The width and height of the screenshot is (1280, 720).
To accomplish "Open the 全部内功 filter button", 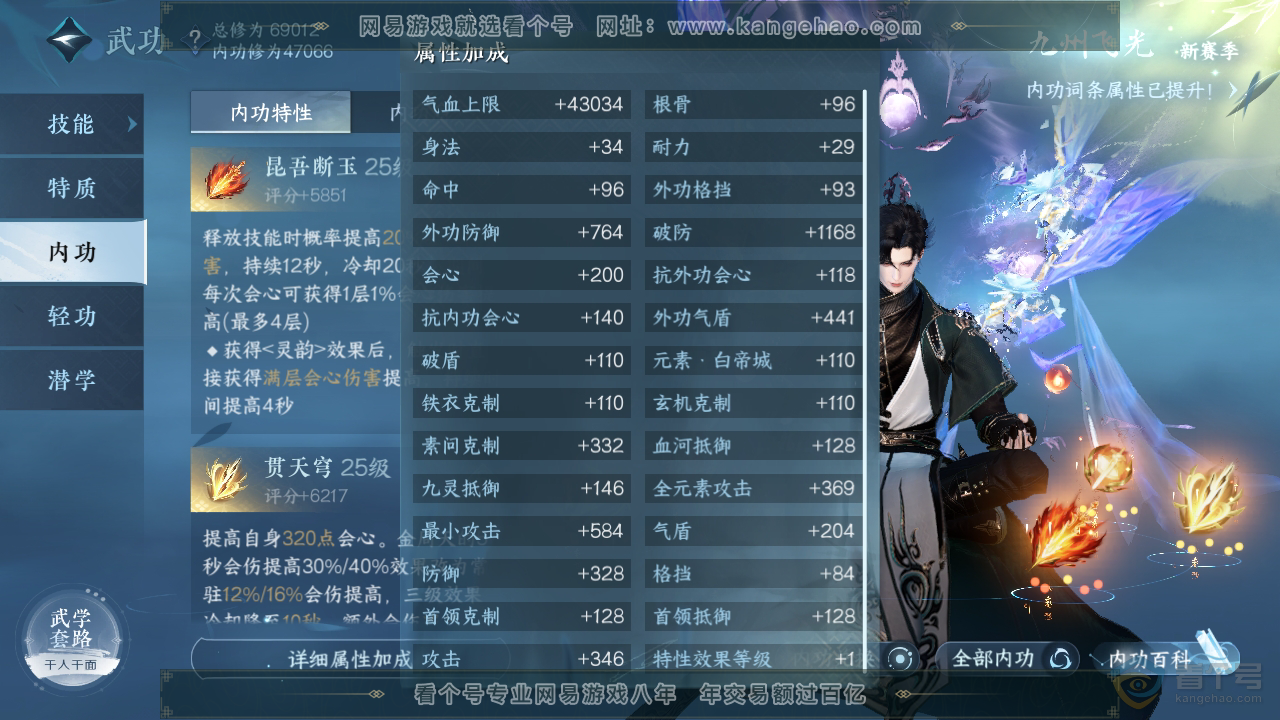I will pyautogui.click(x=1007, y=658).
